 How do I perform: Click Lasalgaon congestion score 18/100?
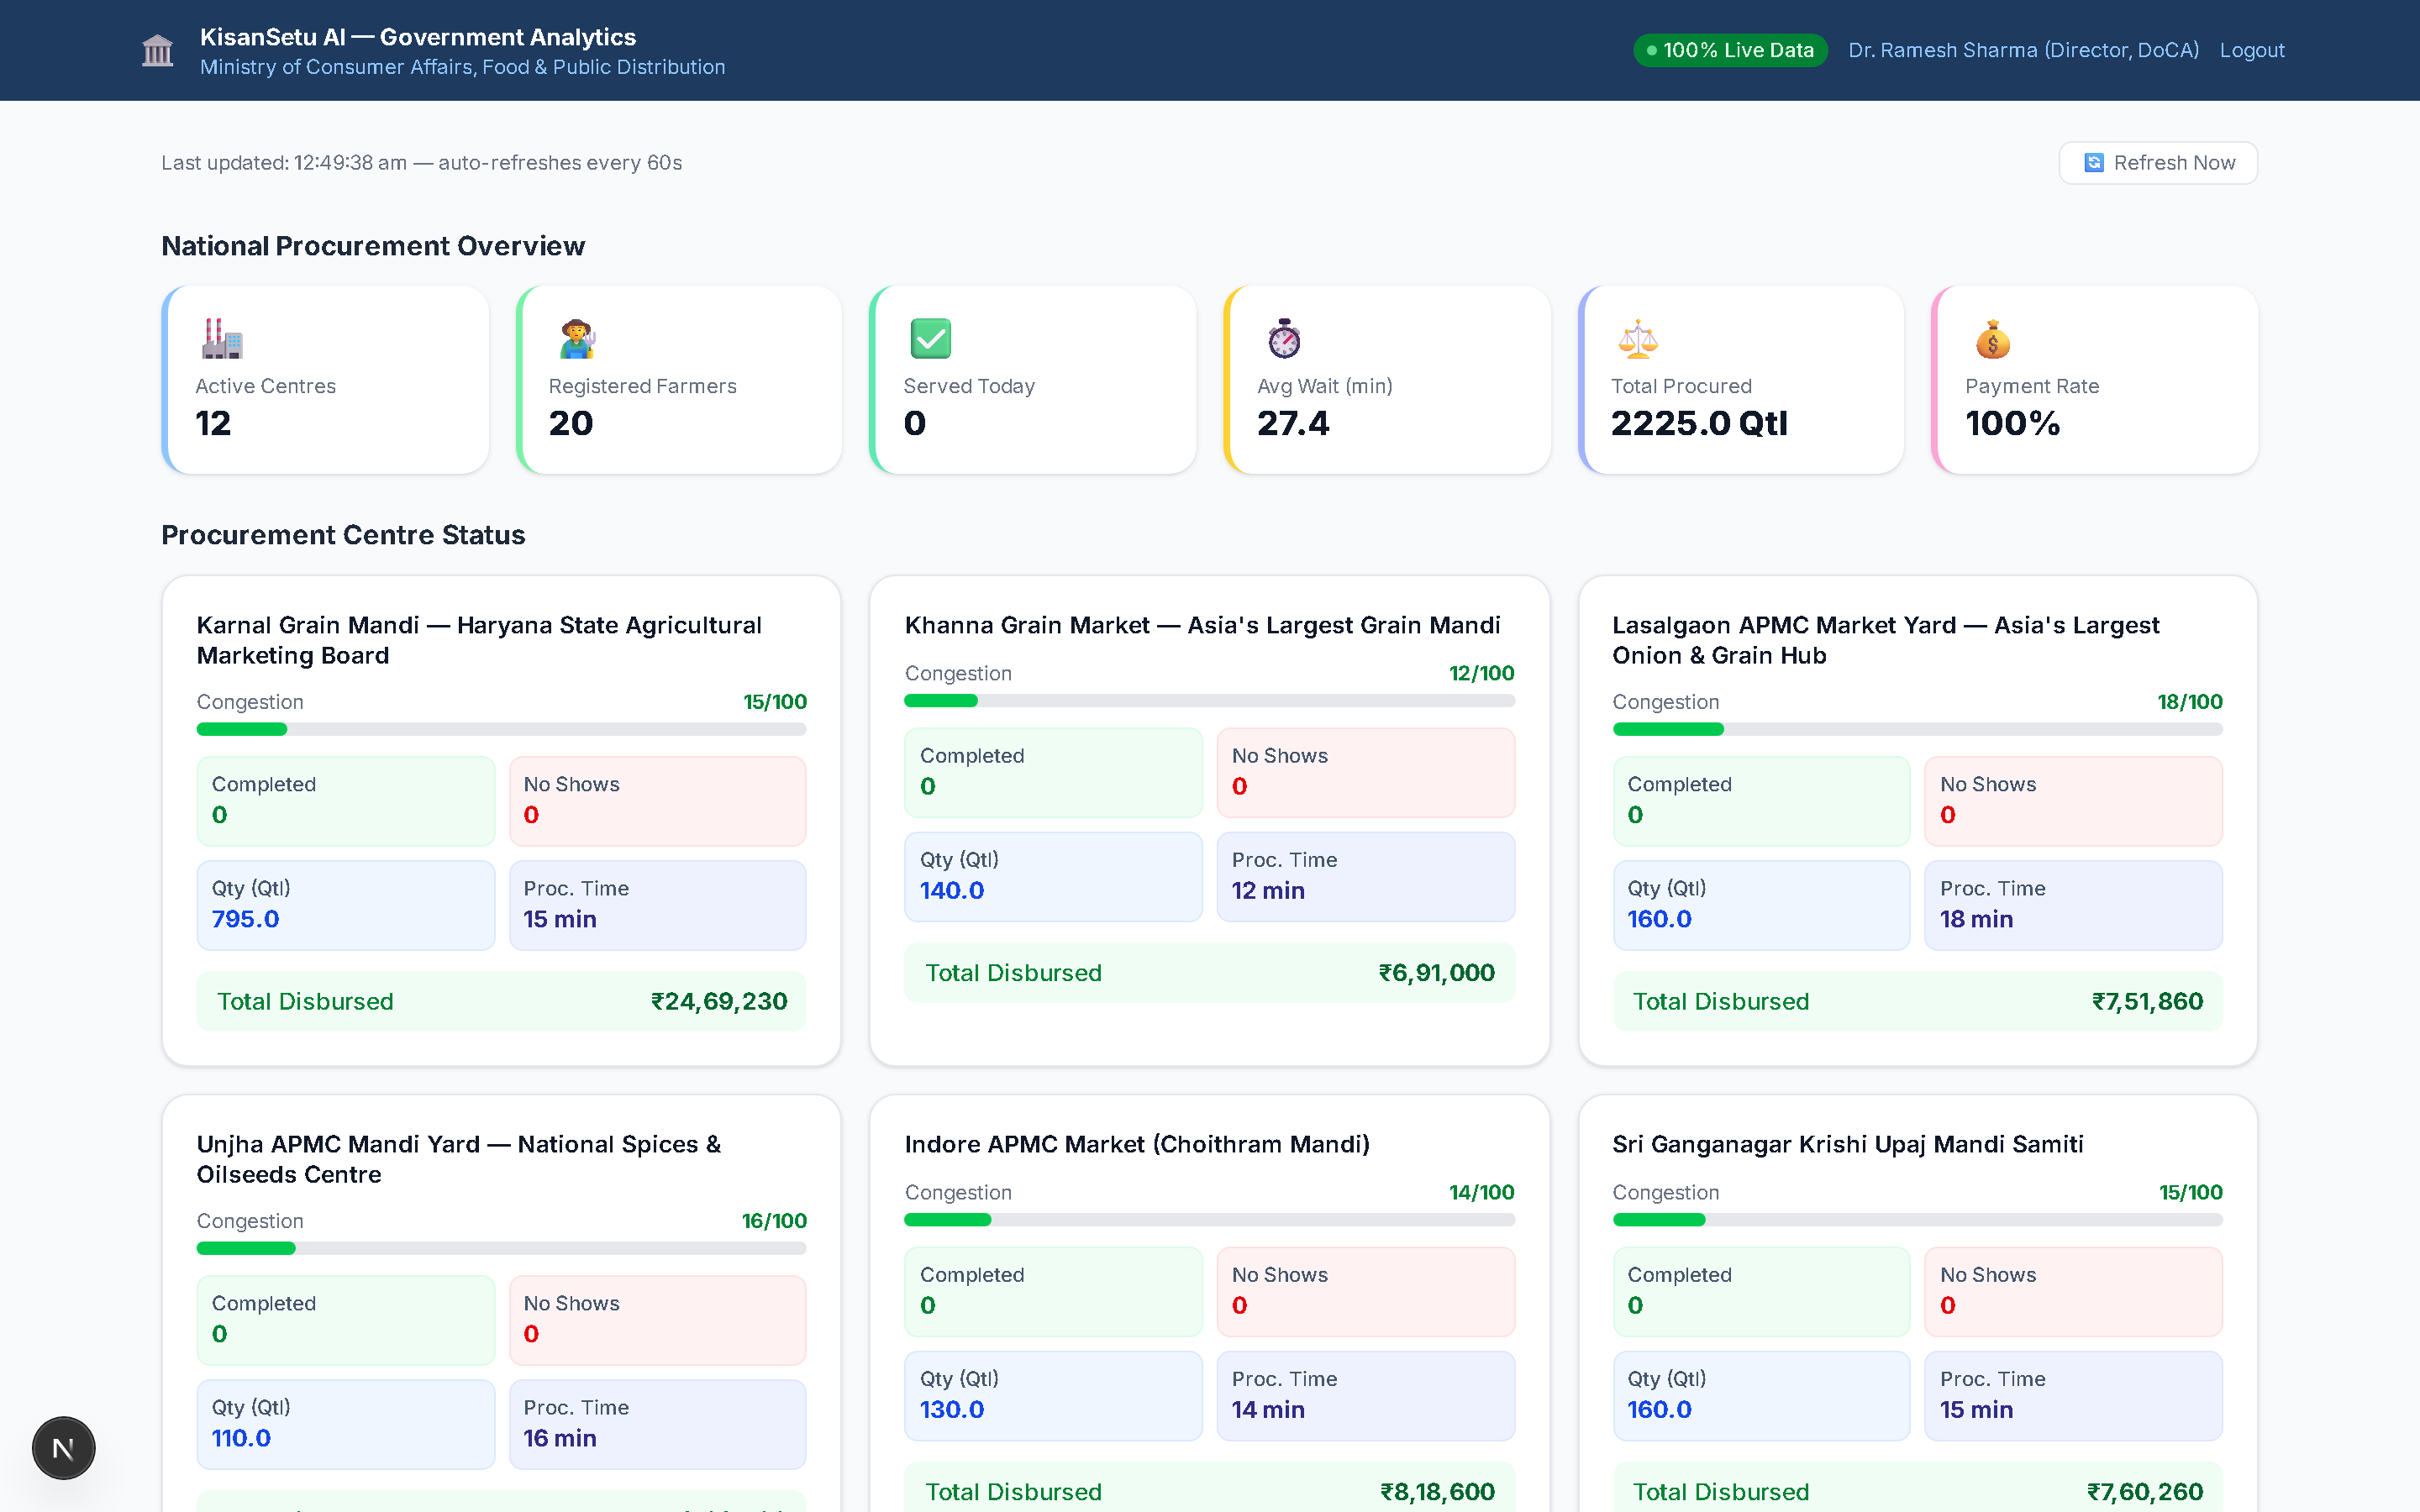coord(2190,702)
